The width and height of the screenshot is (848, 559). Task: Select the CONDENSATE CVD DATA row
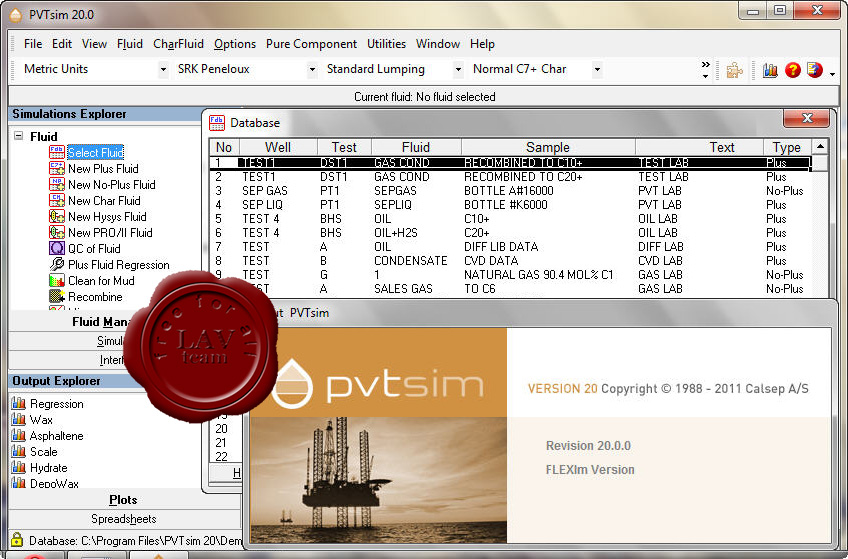[x=510, y=261]
